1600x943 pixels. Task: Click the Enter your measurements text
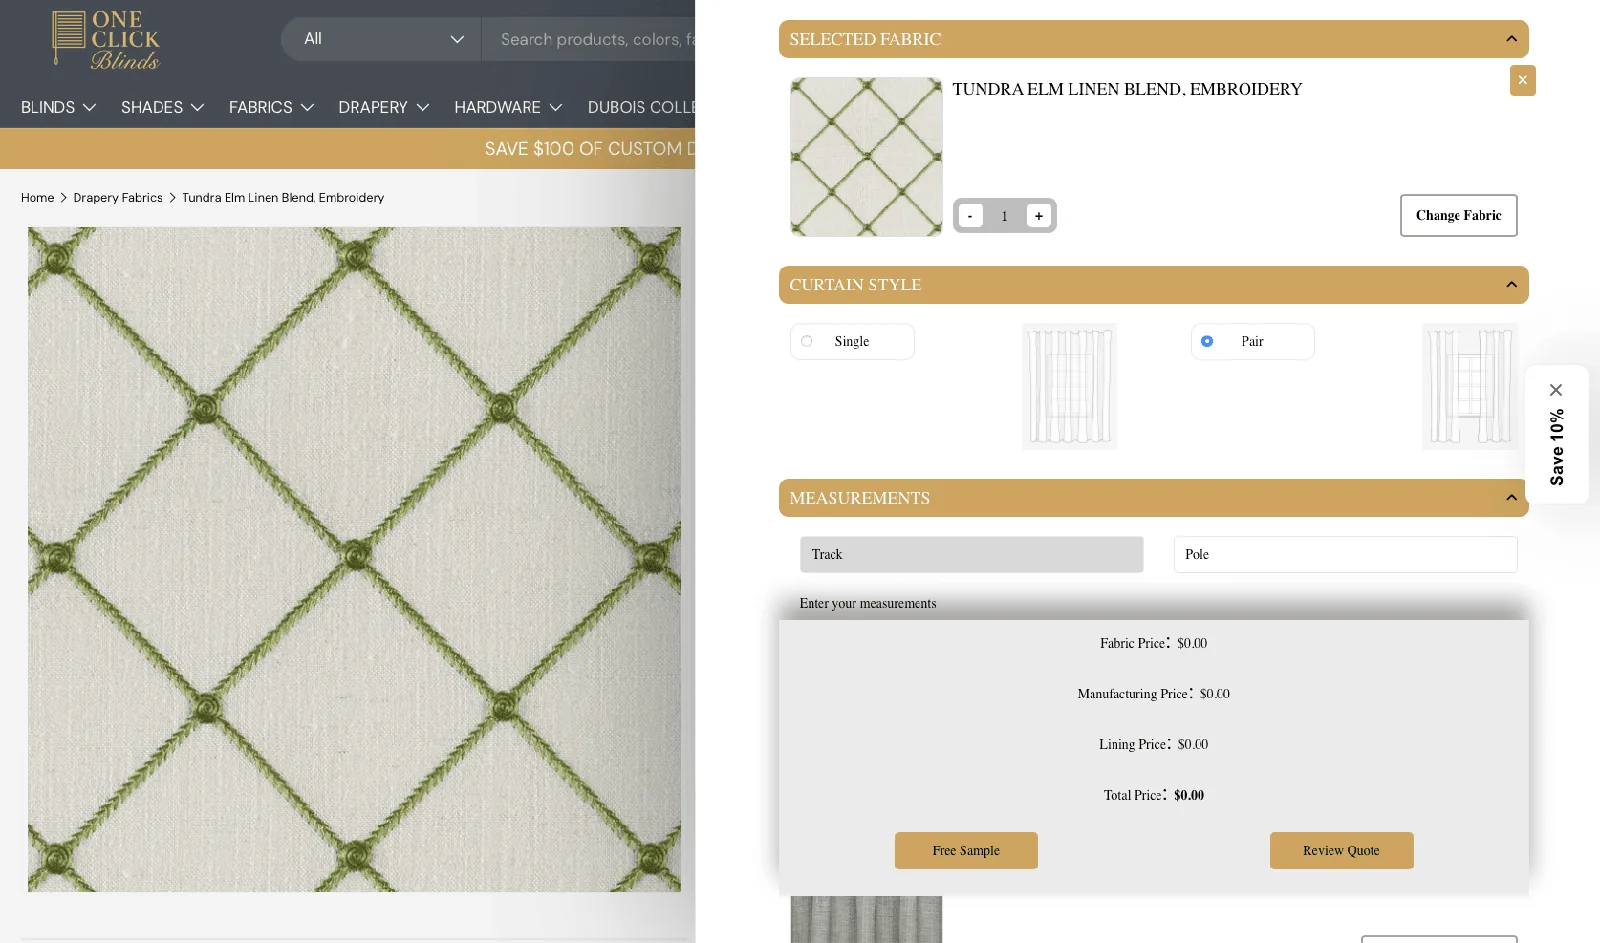click(x=868, y=603)
